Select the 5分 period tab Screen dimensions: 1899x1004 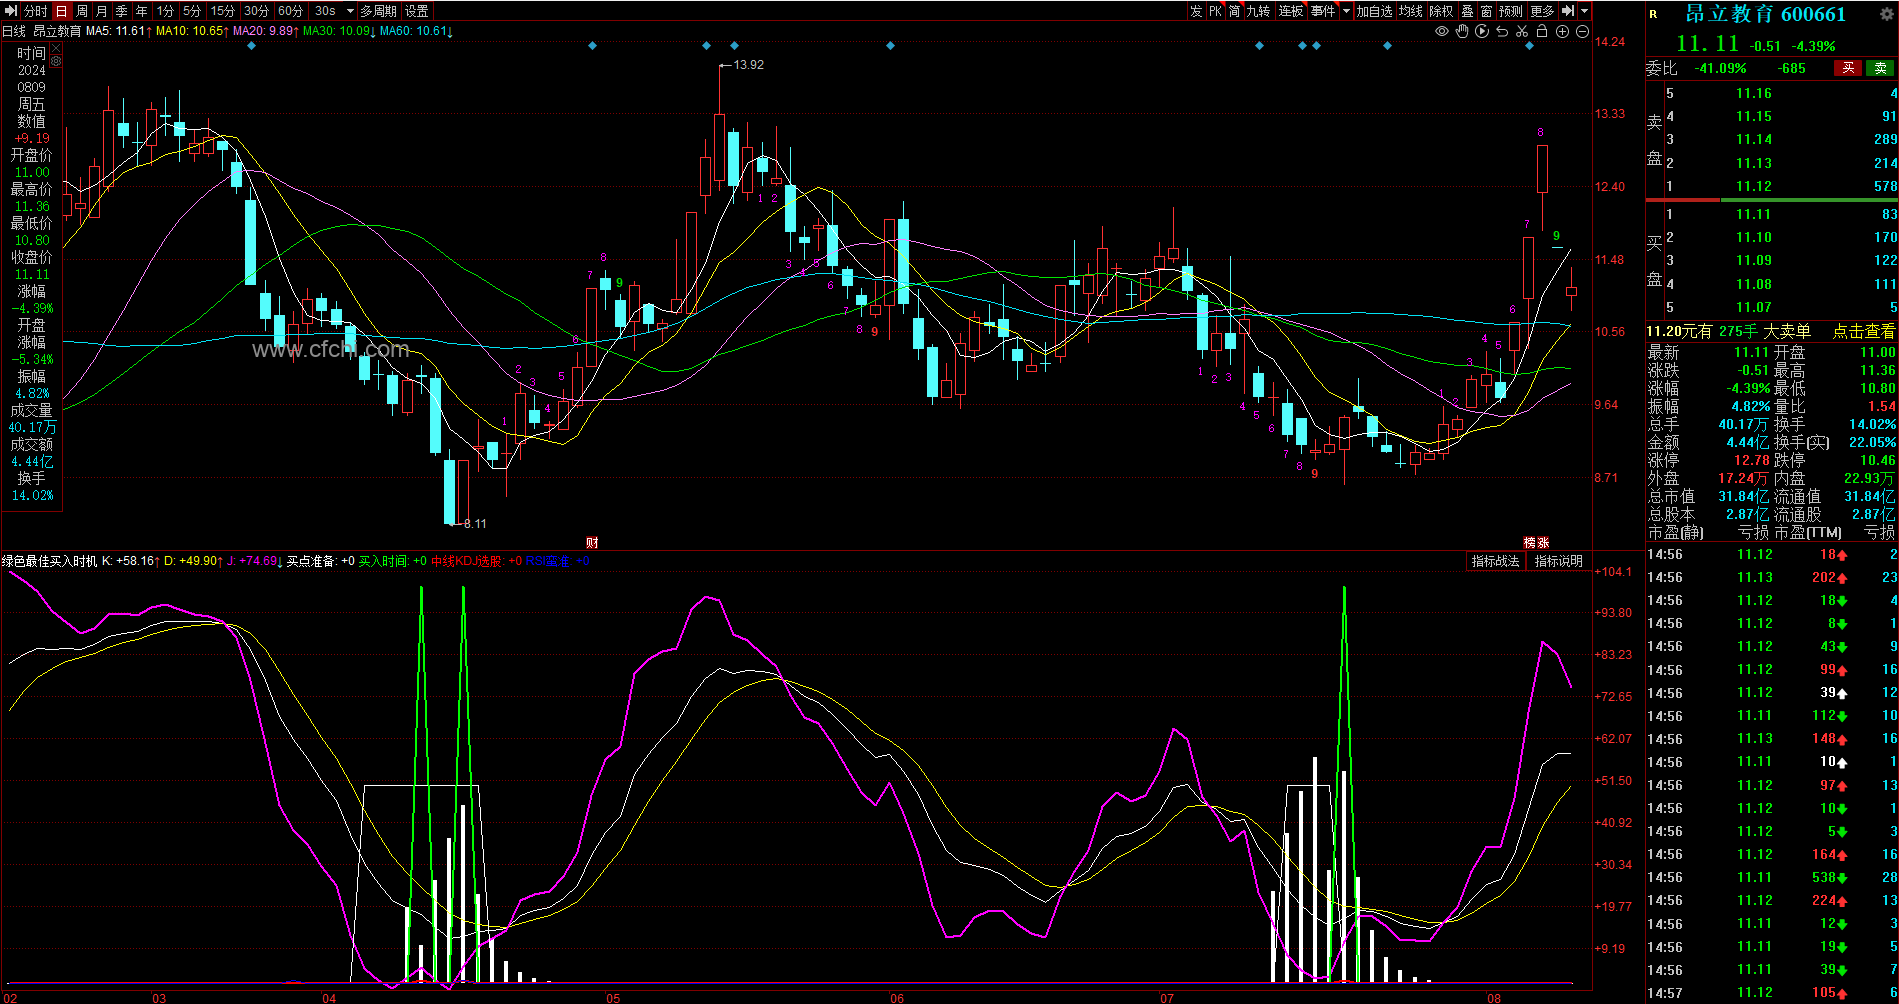(x=192, y=11)
